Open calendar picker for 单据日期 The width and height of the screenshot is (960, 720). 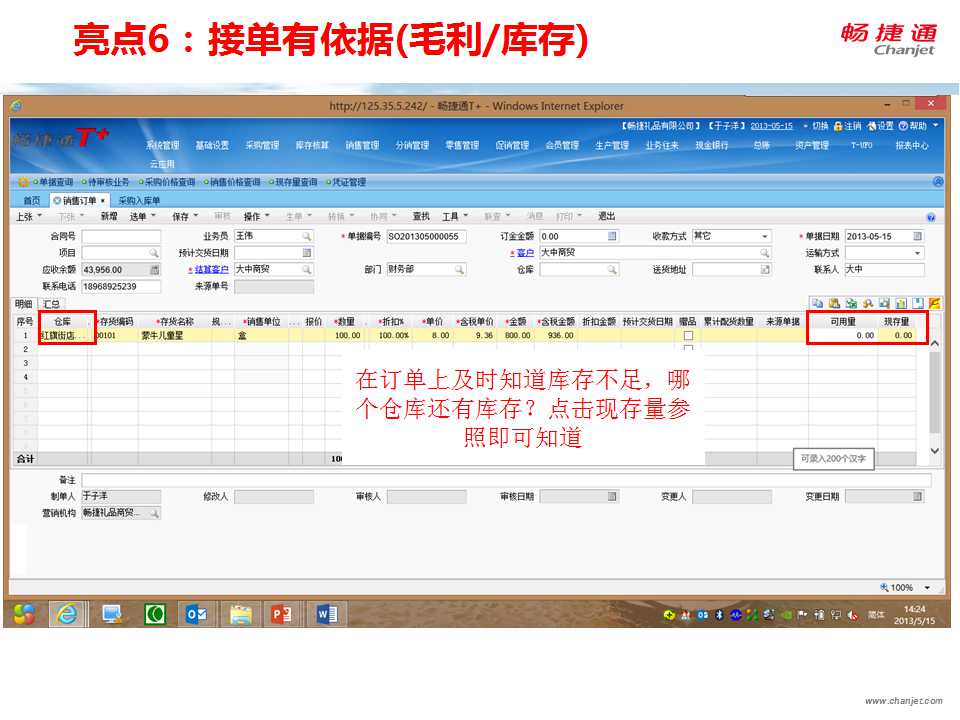917,237
